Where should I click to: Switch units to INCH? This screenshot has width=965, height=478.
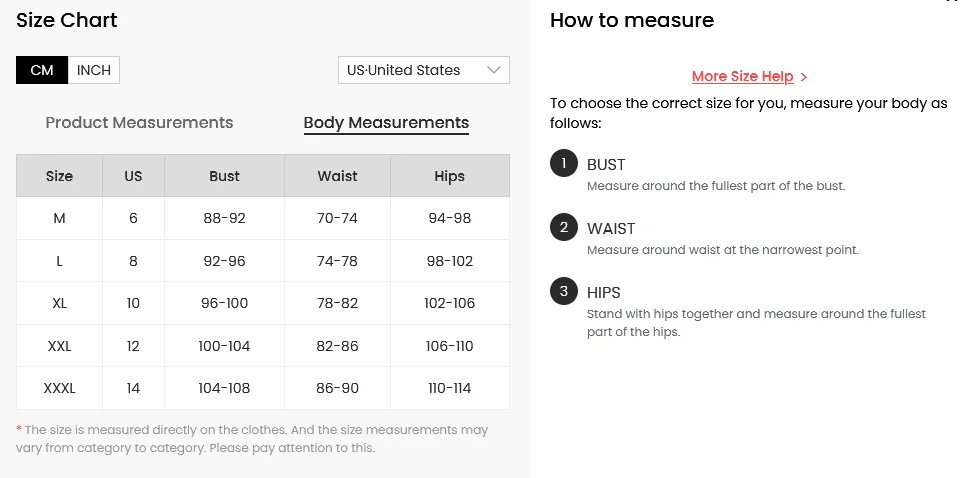[94, 70]
